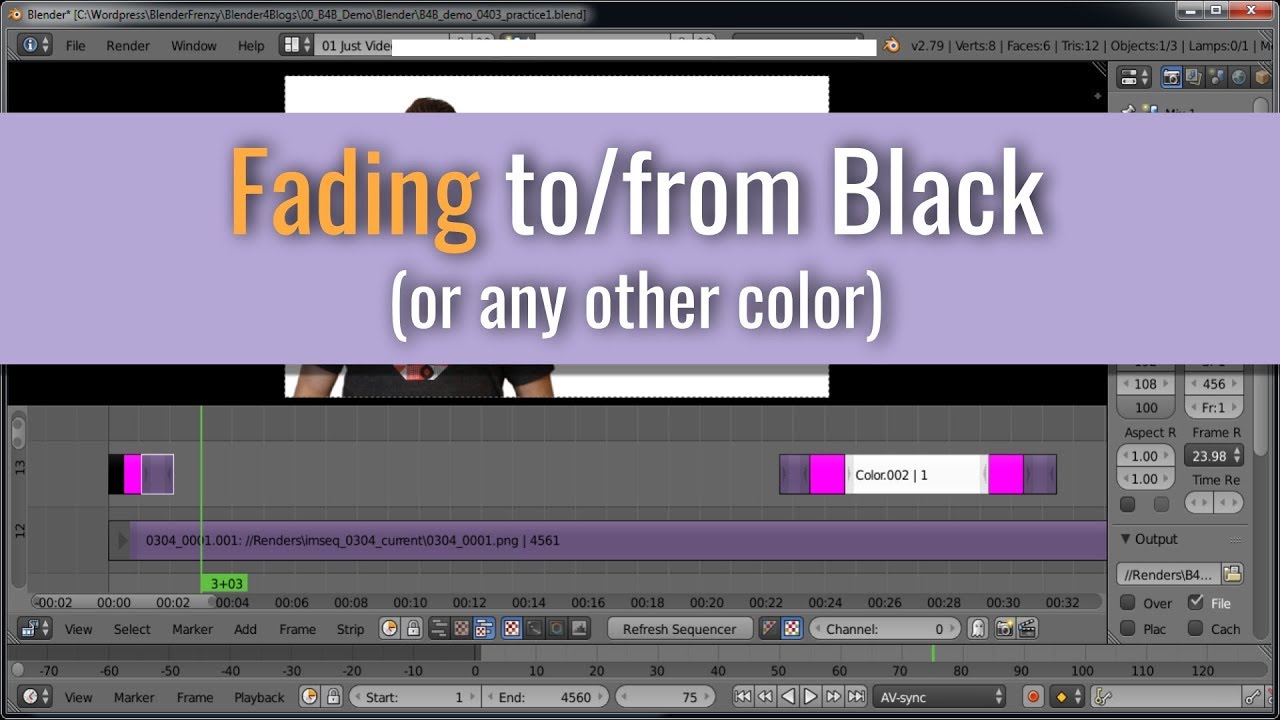Viewport: 1280px width, 720px height.
Task: Open the File menu
Action: pyautogui.click(x=76, y=46)
